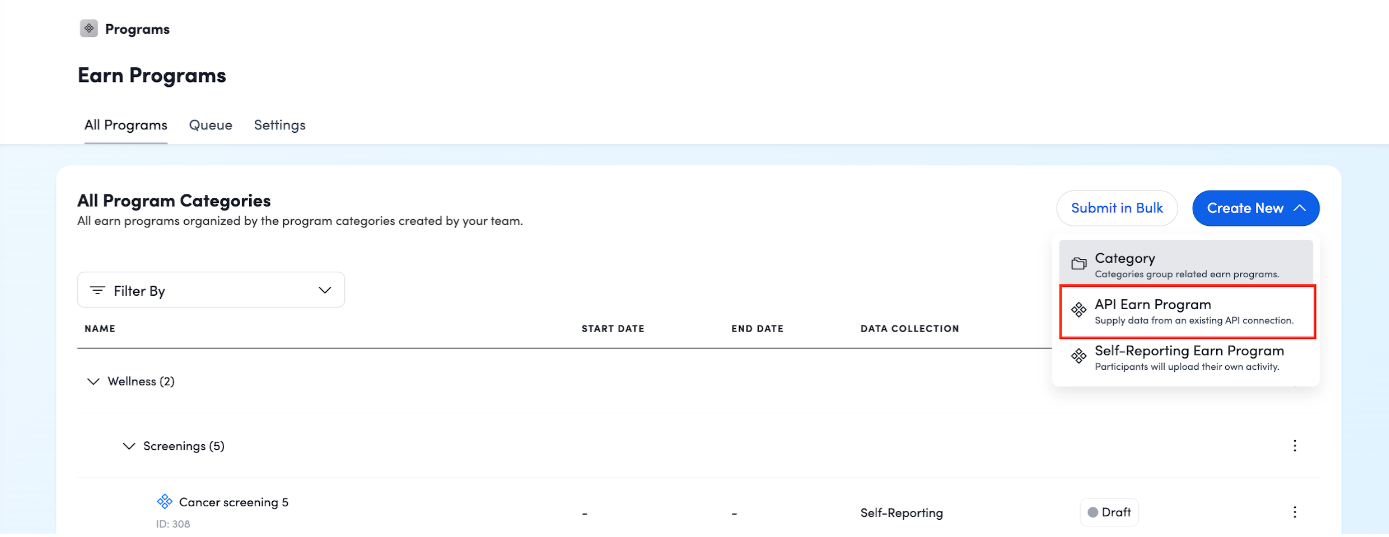This screenshot has height=537, width=1389.
Task: Open the Cancer screening 5 kebab menu
Action: click(x=1295, y=512)
